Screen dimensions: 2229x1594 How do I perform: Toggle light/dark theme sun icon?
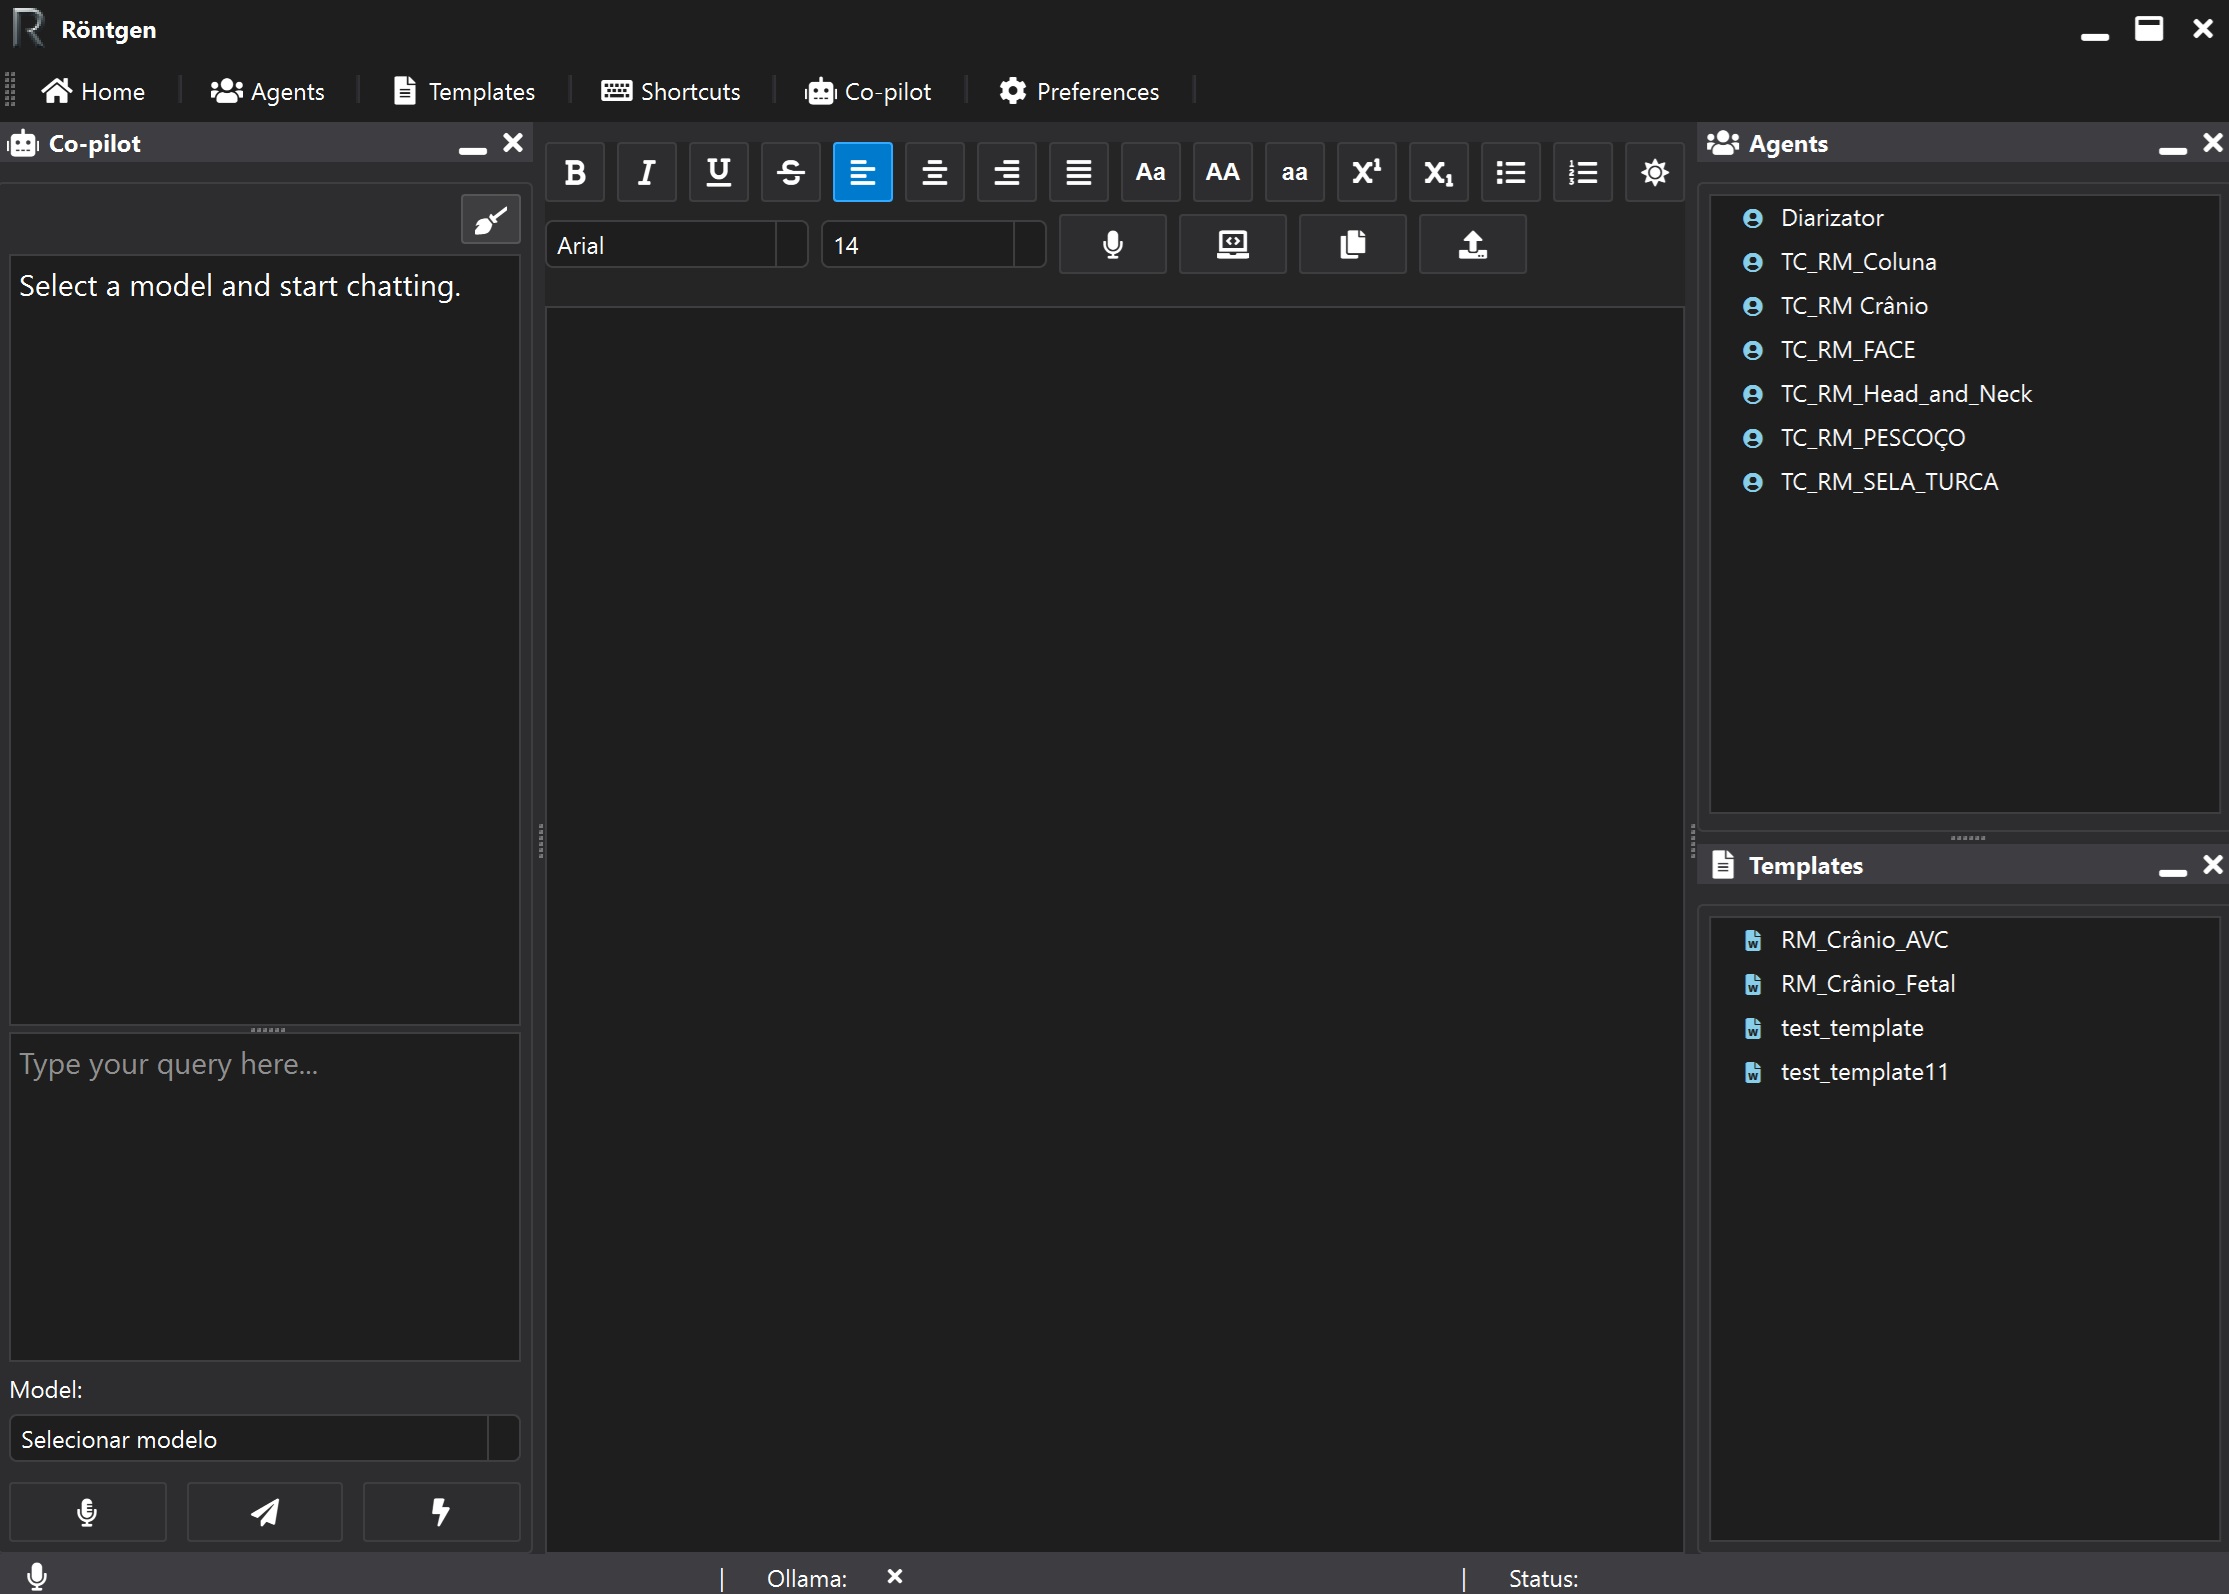coord(1655,172)
